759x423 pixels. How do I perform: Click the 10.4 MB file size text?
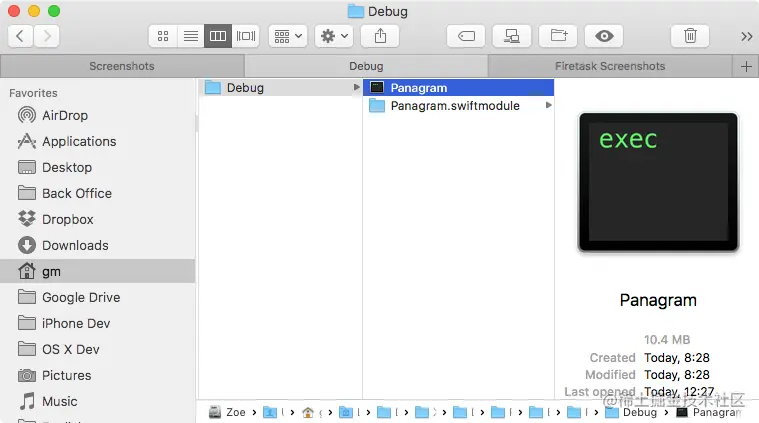[667, 340]
